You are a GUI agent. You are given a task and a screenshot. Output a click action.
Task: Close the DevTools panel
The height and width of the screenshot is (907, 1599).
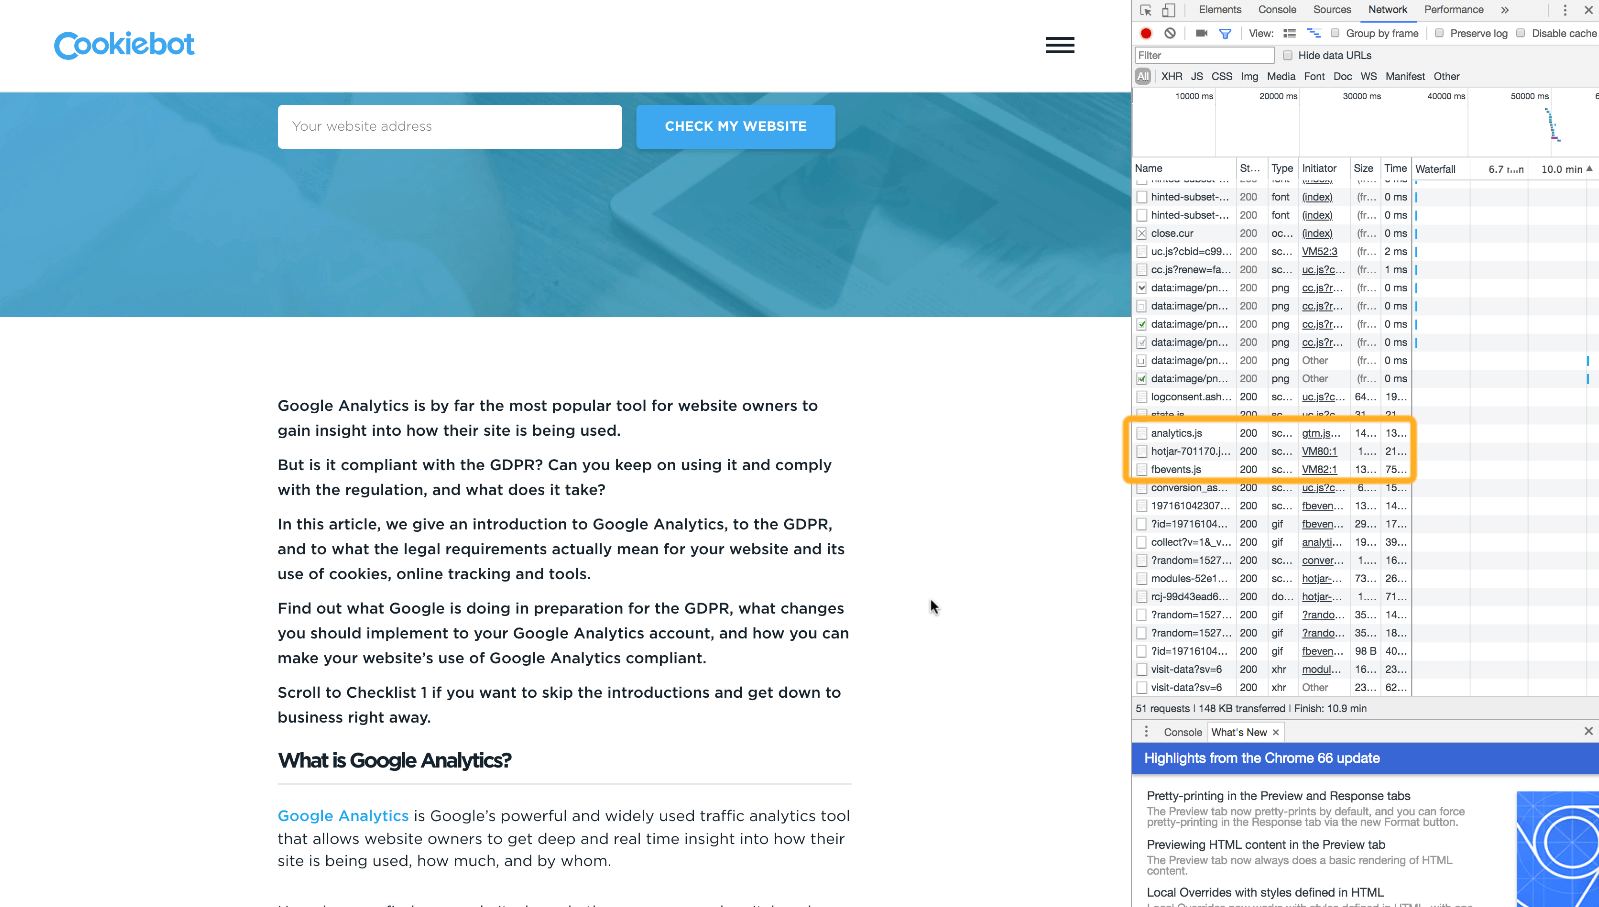coord(1588,10)
